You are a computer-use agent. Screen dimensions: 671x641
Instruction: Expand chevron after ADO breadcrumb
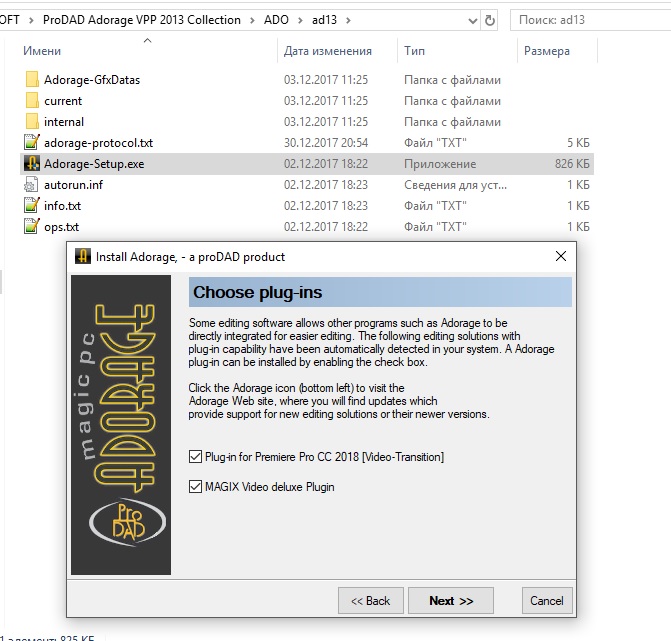pos(300,20)
